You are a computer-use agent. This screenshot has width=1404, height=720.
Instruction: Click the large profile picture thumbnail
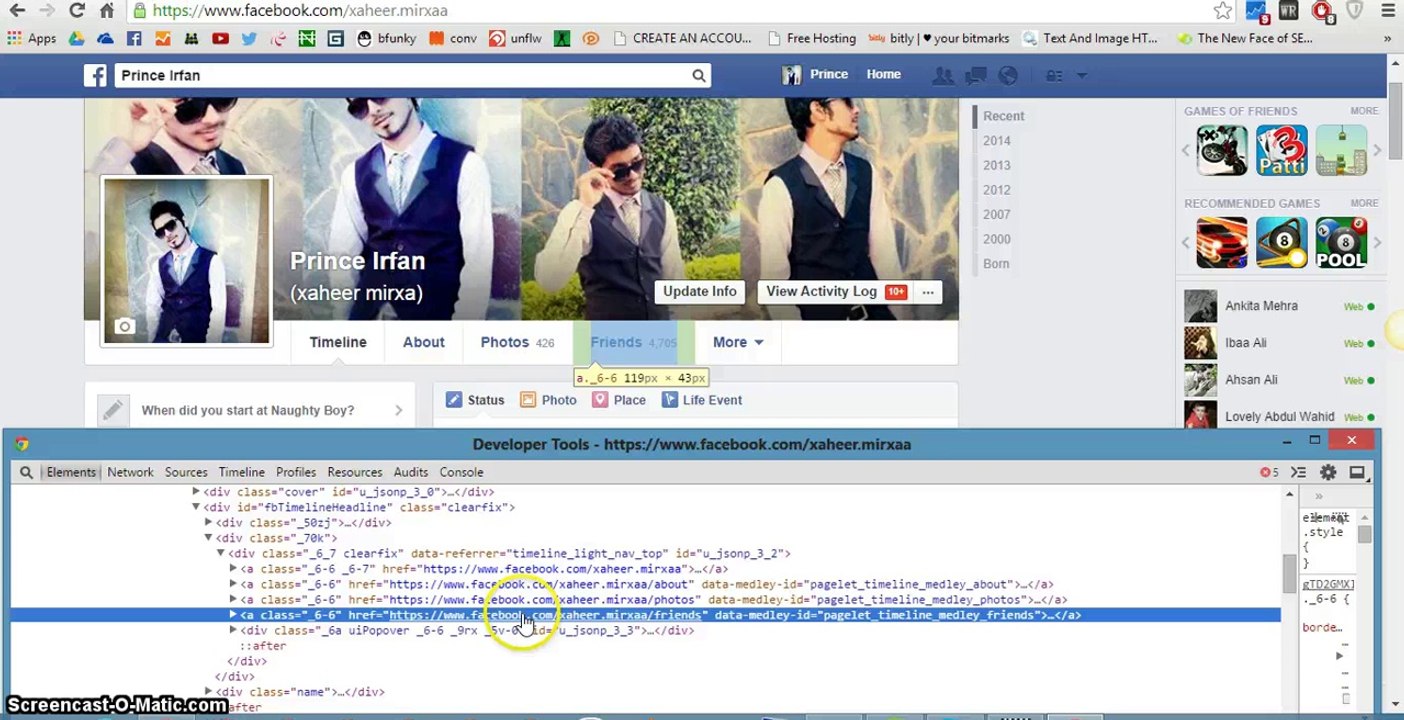click(x=186, y=261)
